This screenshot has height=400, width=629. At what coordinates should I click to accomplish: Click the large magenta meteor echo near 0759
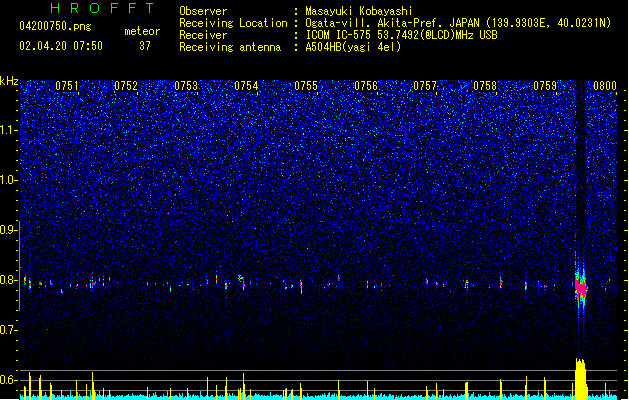[580, 287]
